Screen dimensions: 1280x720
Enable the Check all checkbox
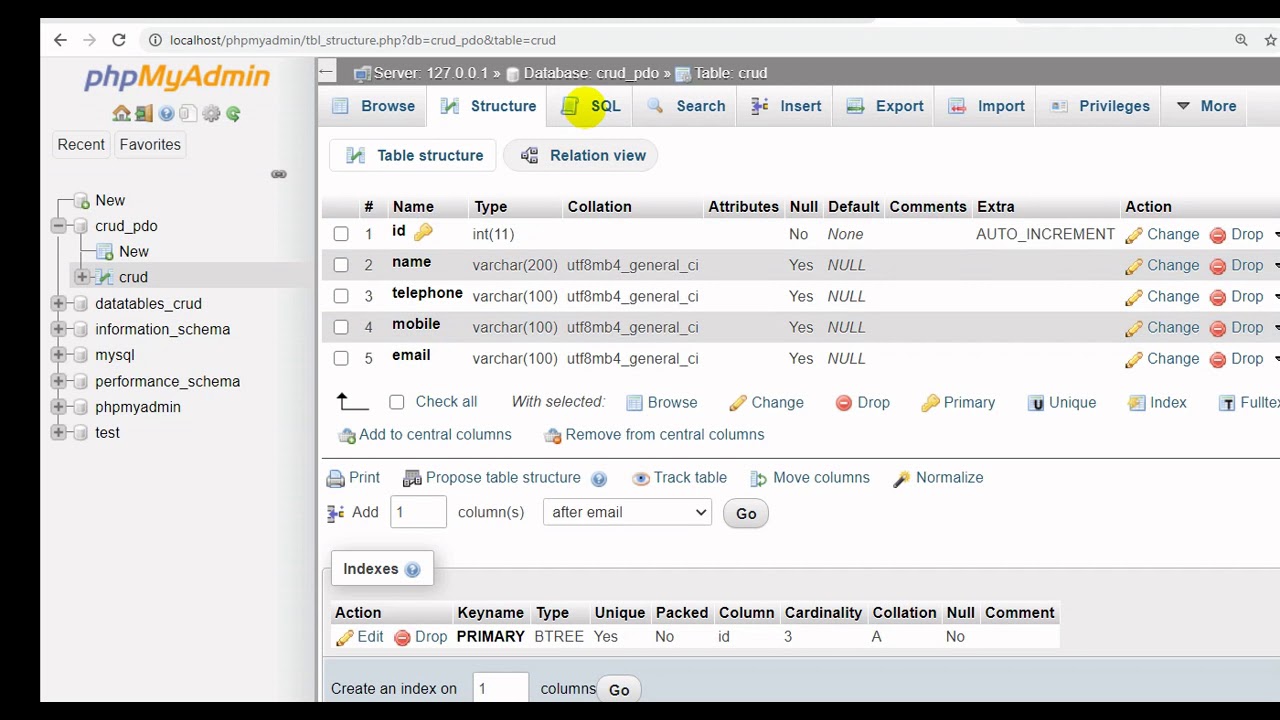coord(397,402)
